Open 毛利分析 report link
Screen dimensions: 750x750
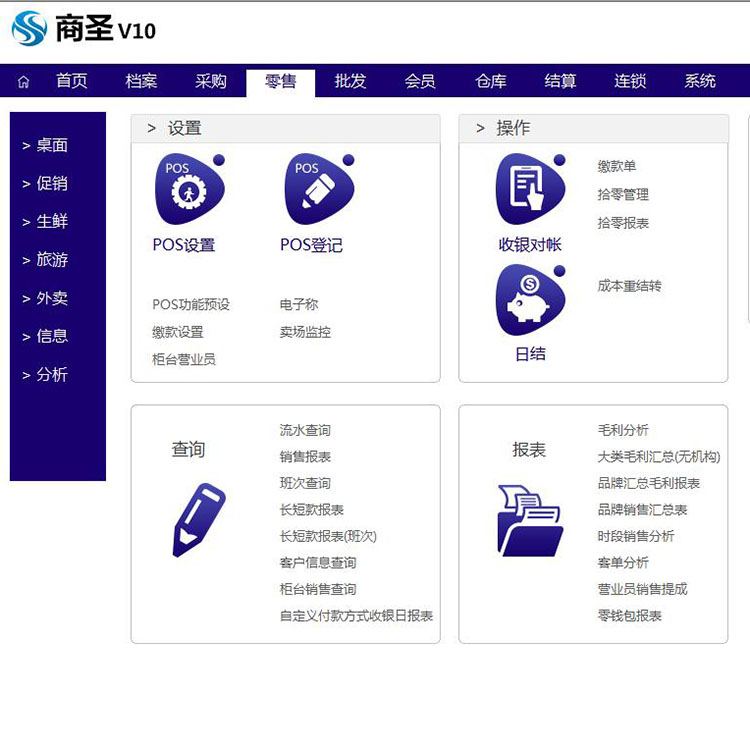coord(623,430)
